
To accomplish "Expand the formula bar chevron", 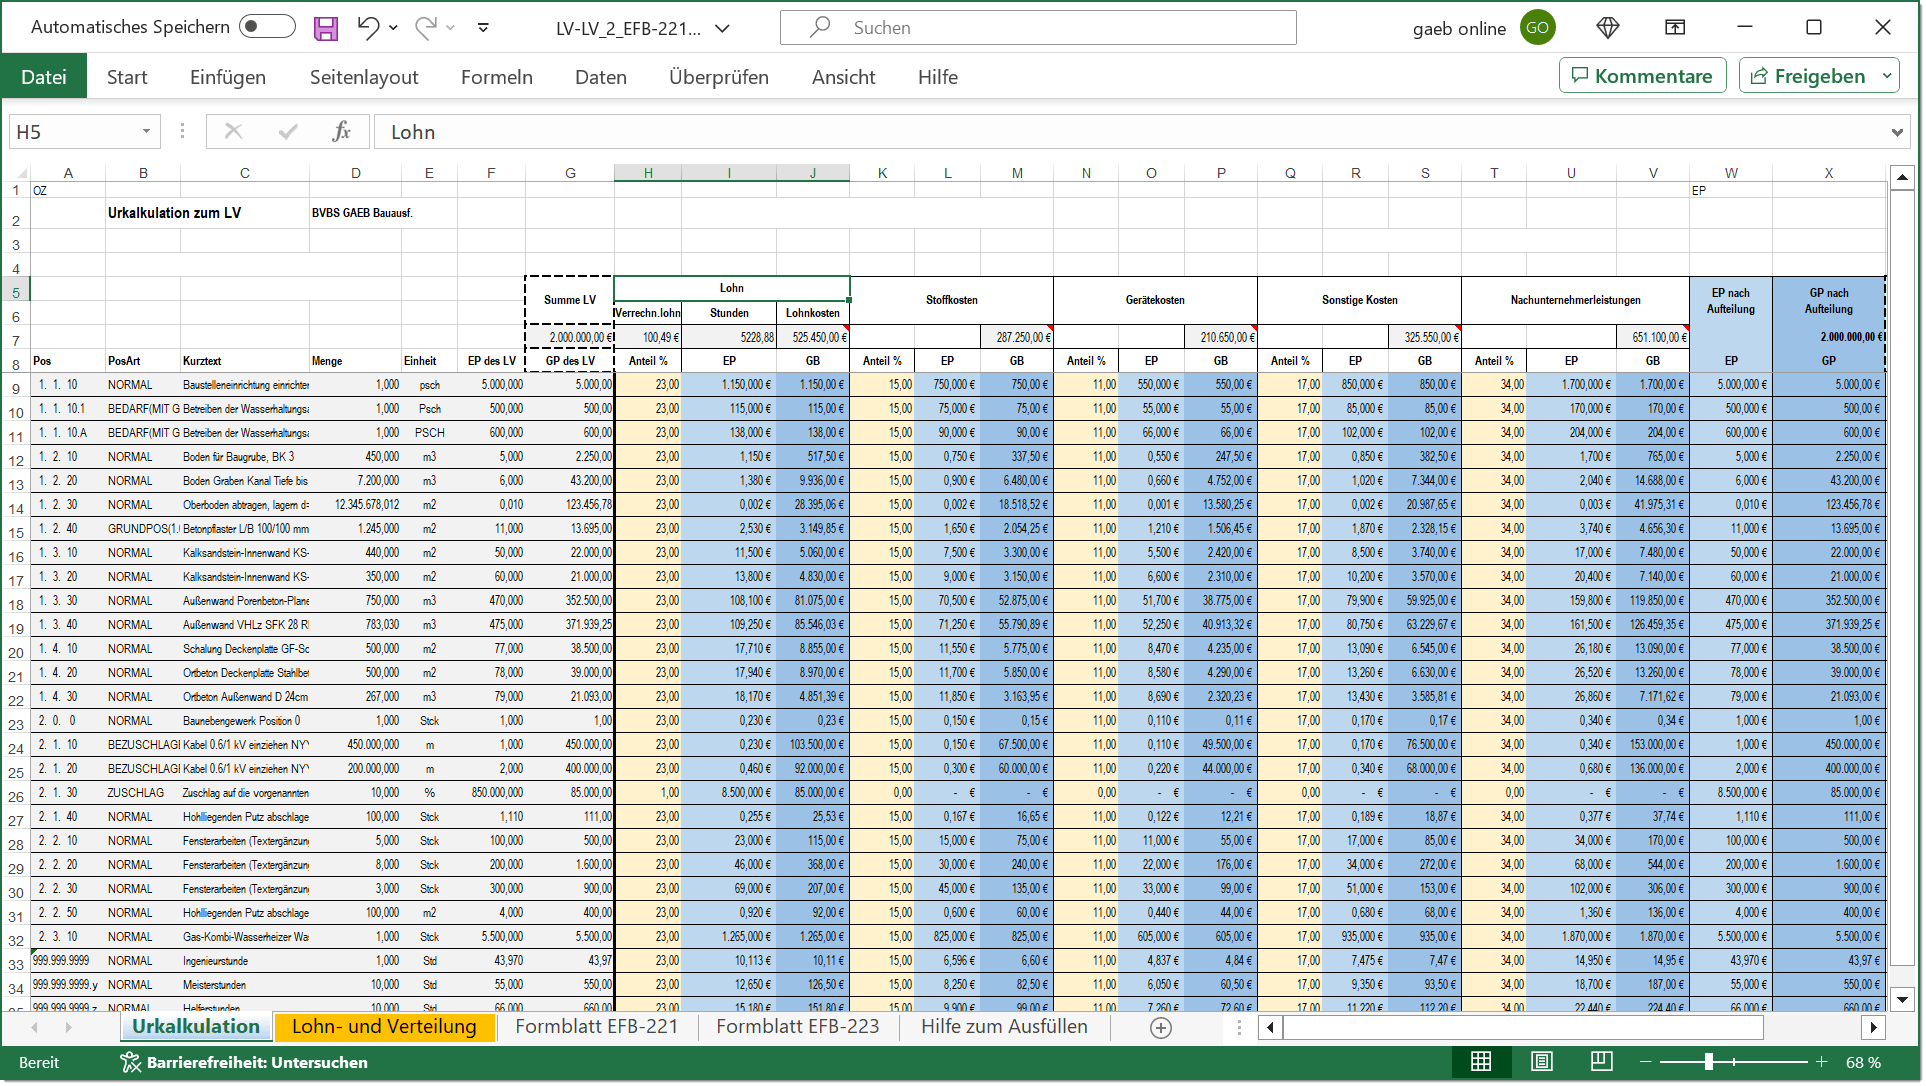I will [1897, 132].
